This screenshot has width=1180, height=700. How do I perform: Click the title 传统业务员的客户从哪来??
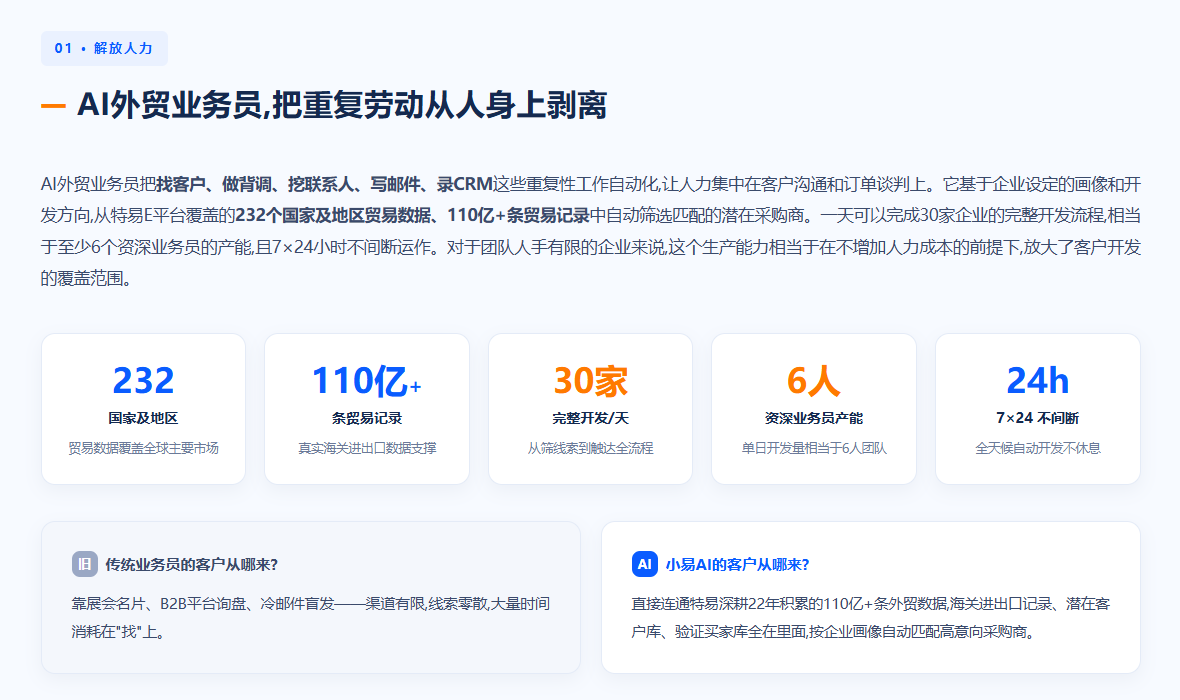[x=192, y=565]
